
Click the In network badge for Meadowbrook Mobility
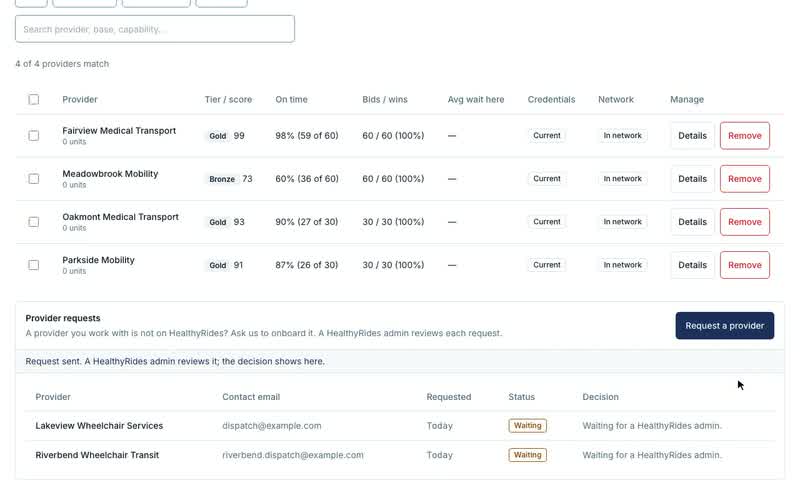[622, 179]
